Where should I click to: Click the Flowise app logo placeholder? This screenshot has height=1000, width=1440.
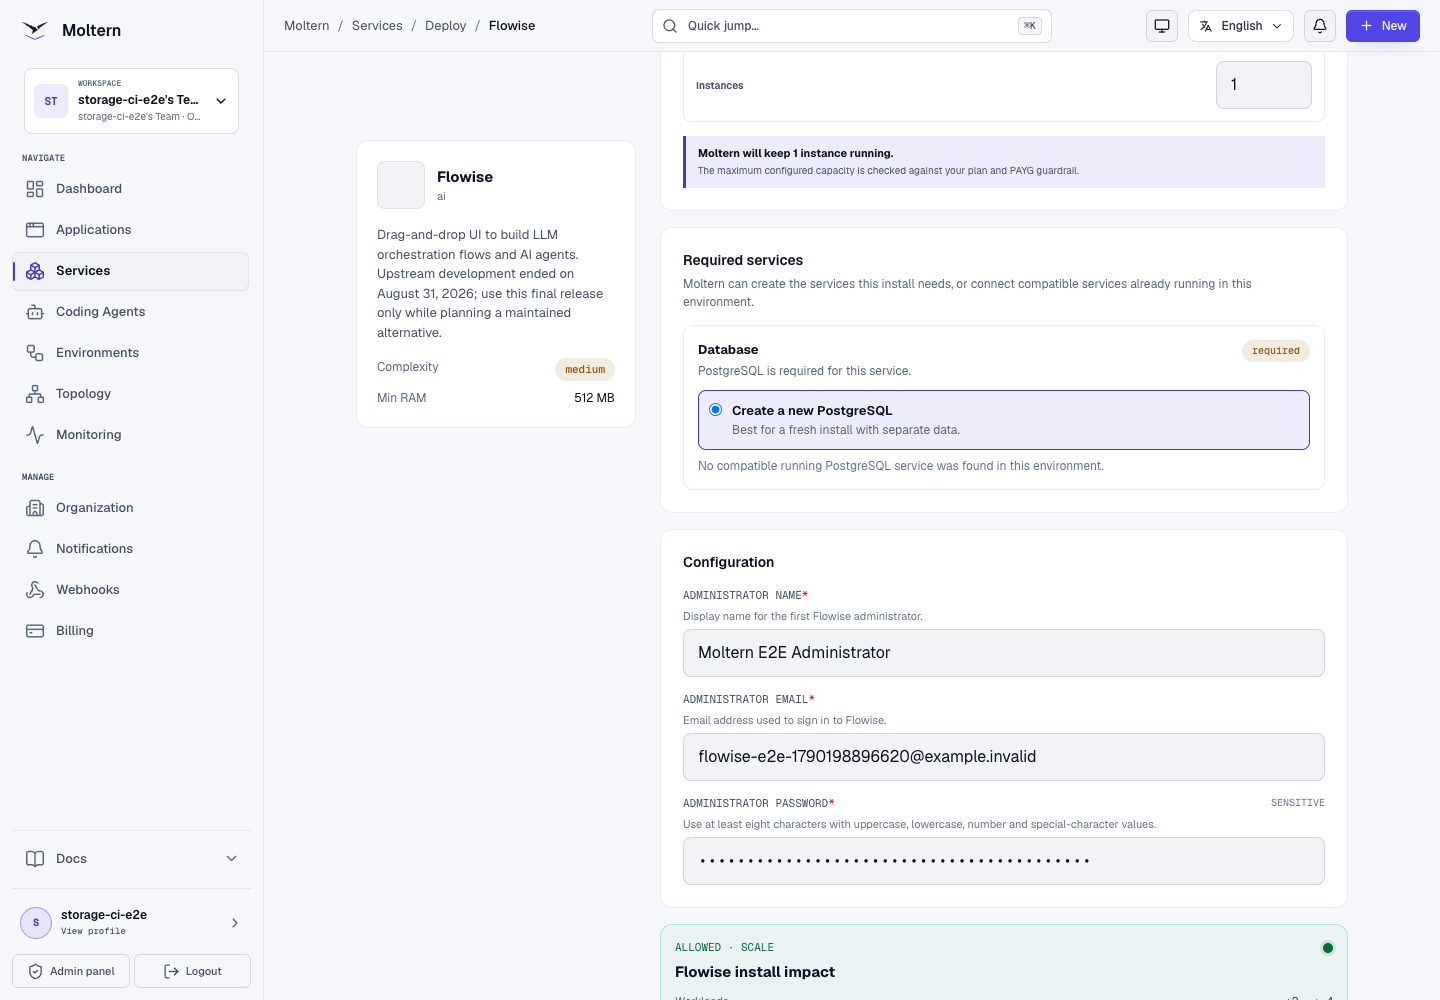click(x=401, y=185)
